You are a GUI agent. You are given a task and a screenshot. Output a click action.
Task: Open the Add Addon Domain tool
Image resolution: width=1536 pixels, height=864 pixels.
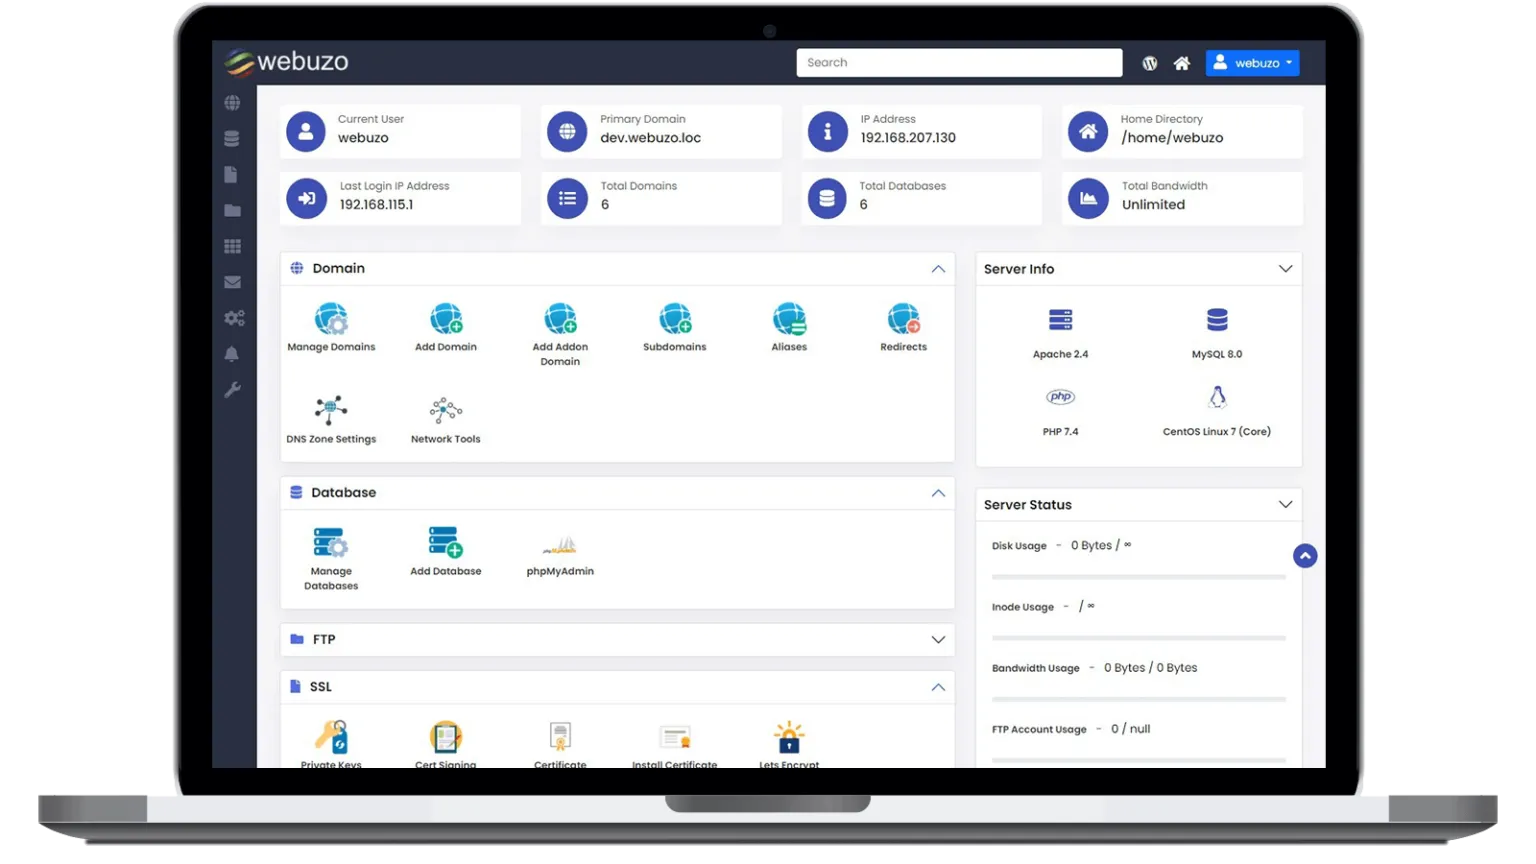pos(560,320)
